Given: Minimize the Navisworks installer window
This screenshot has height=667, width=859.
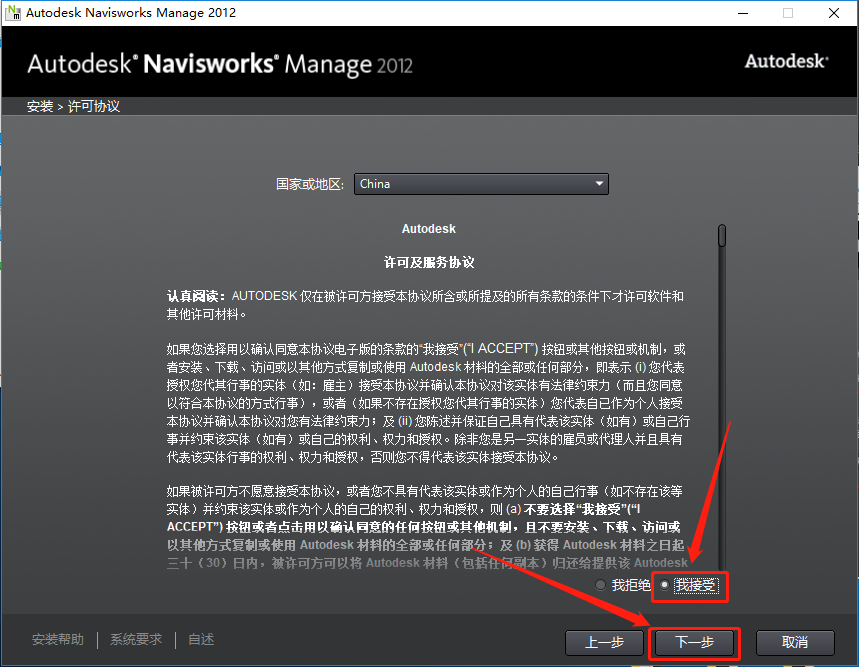Looking at the screenshot, I should pos(743,13).
